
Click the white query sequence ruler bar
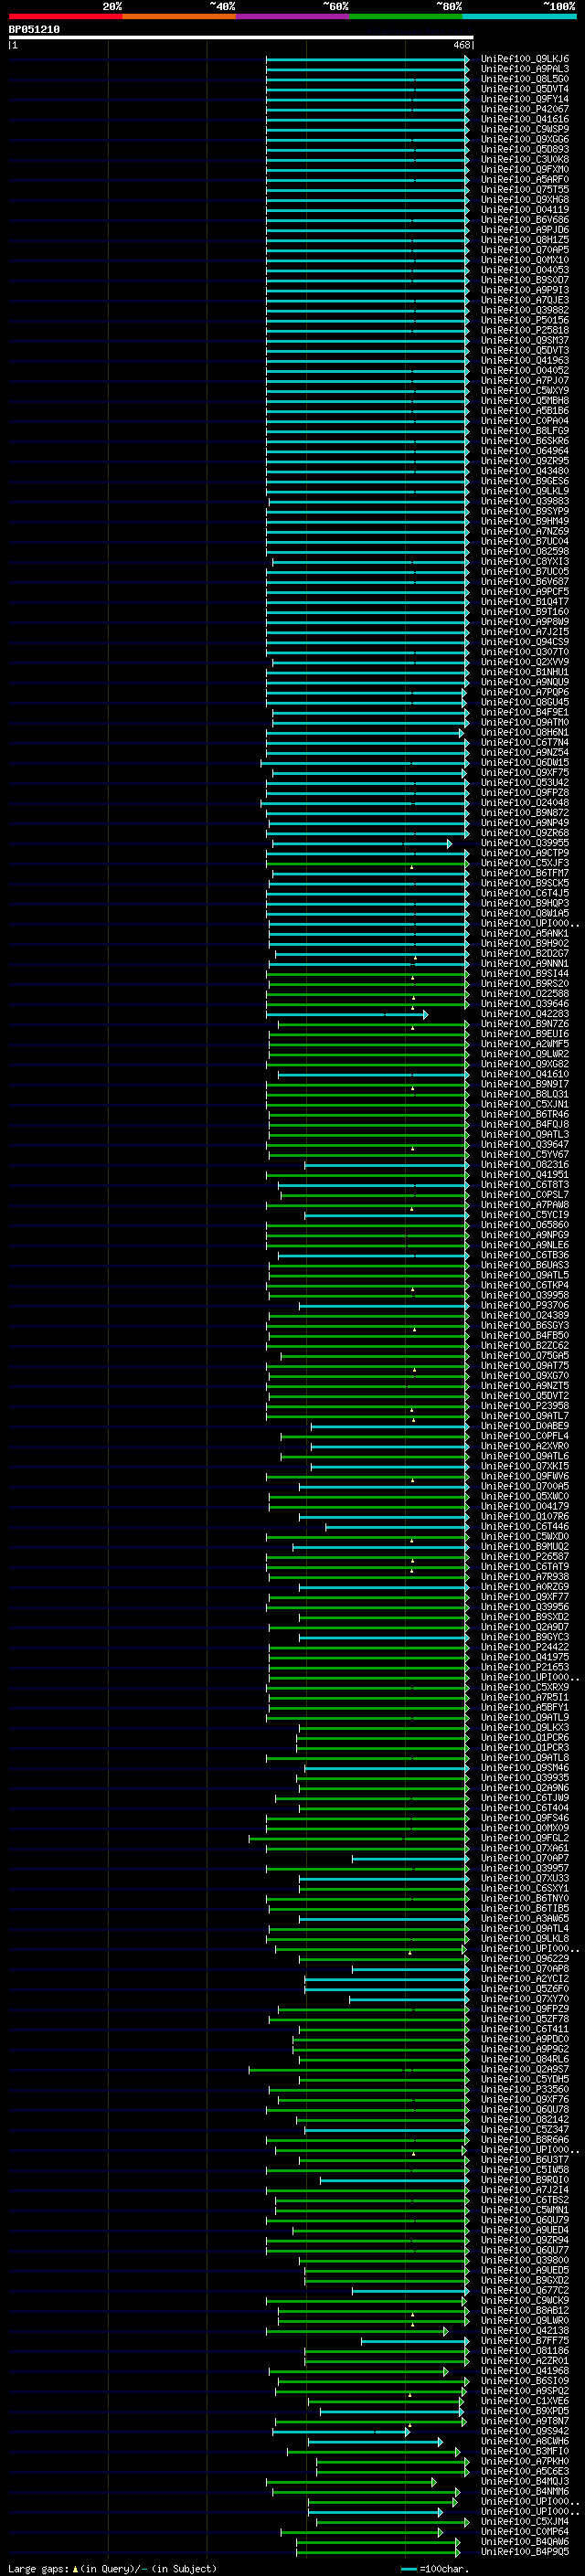241,38
